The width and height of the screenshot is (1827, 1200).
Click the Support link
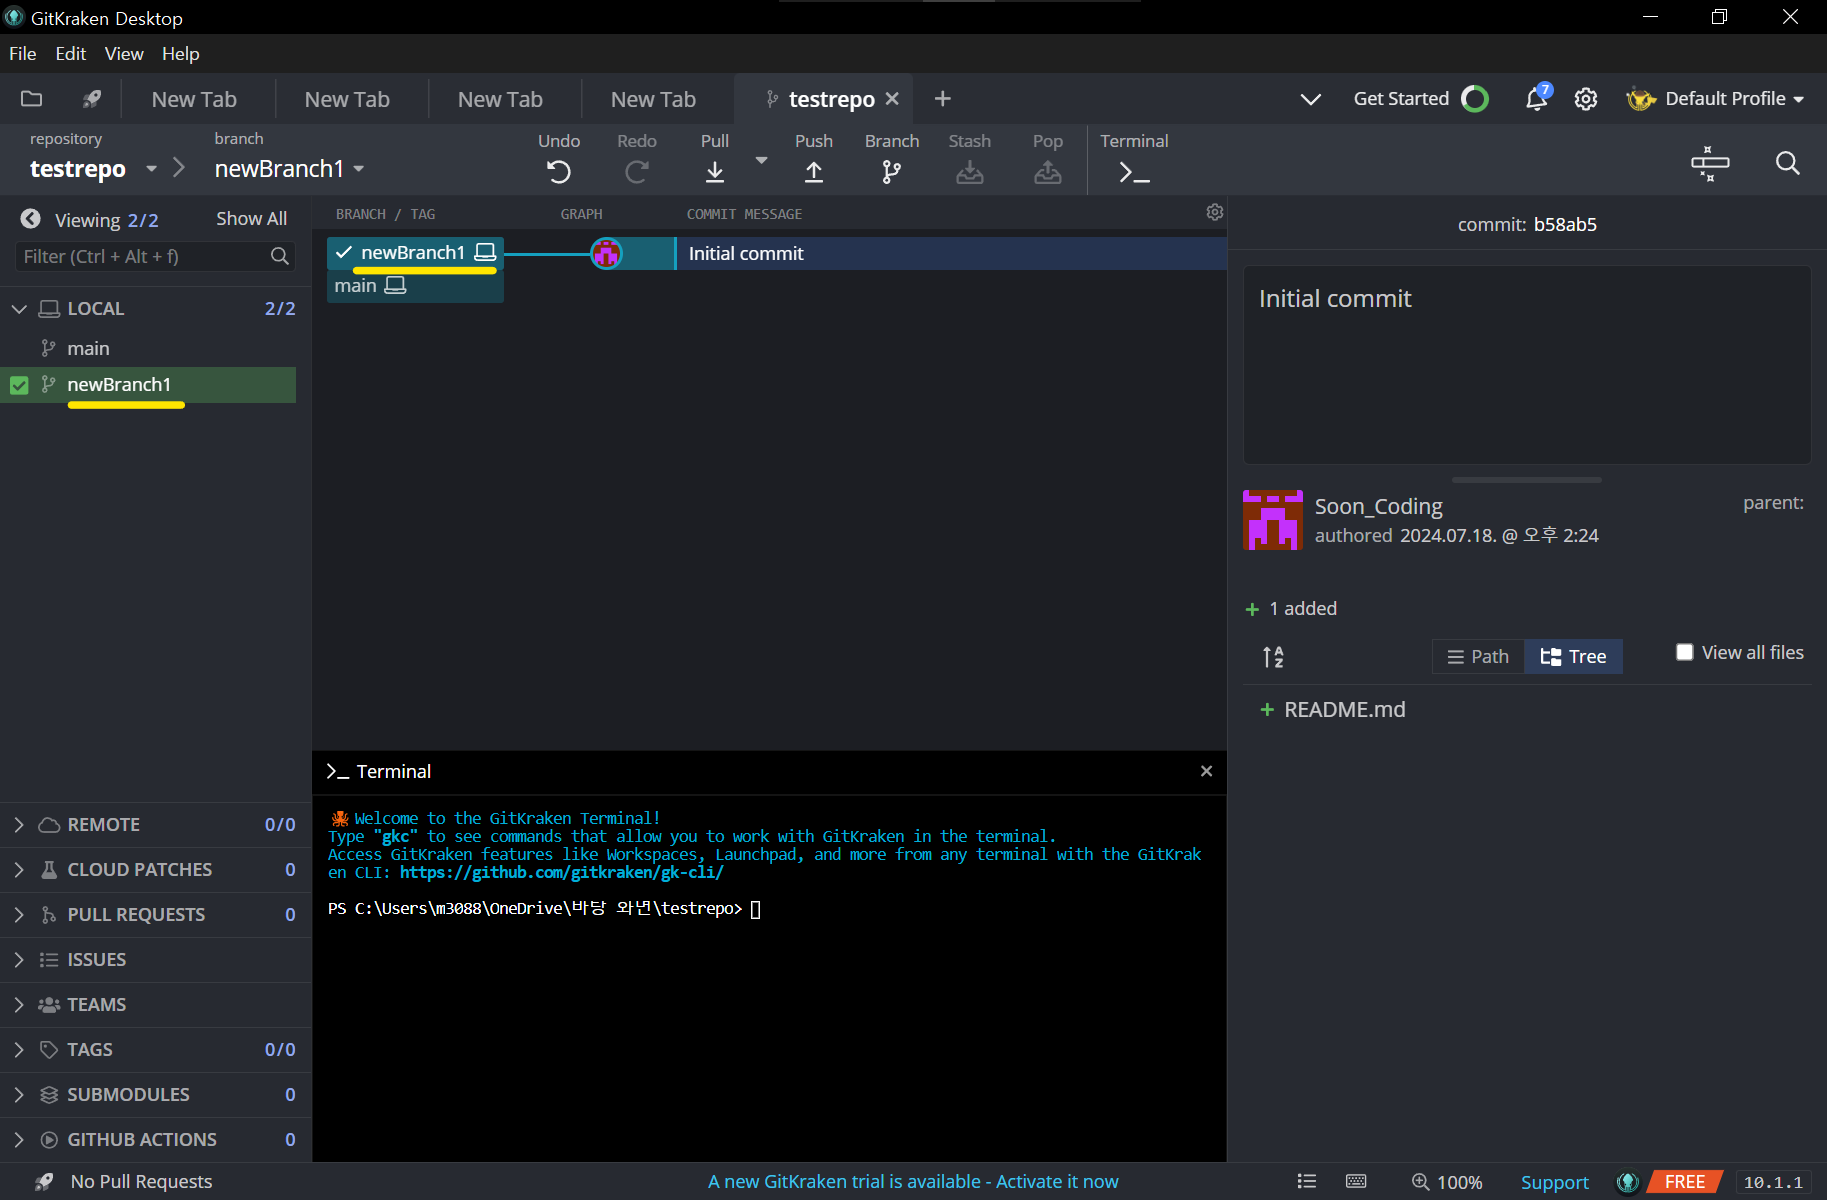(1554, 1182)
